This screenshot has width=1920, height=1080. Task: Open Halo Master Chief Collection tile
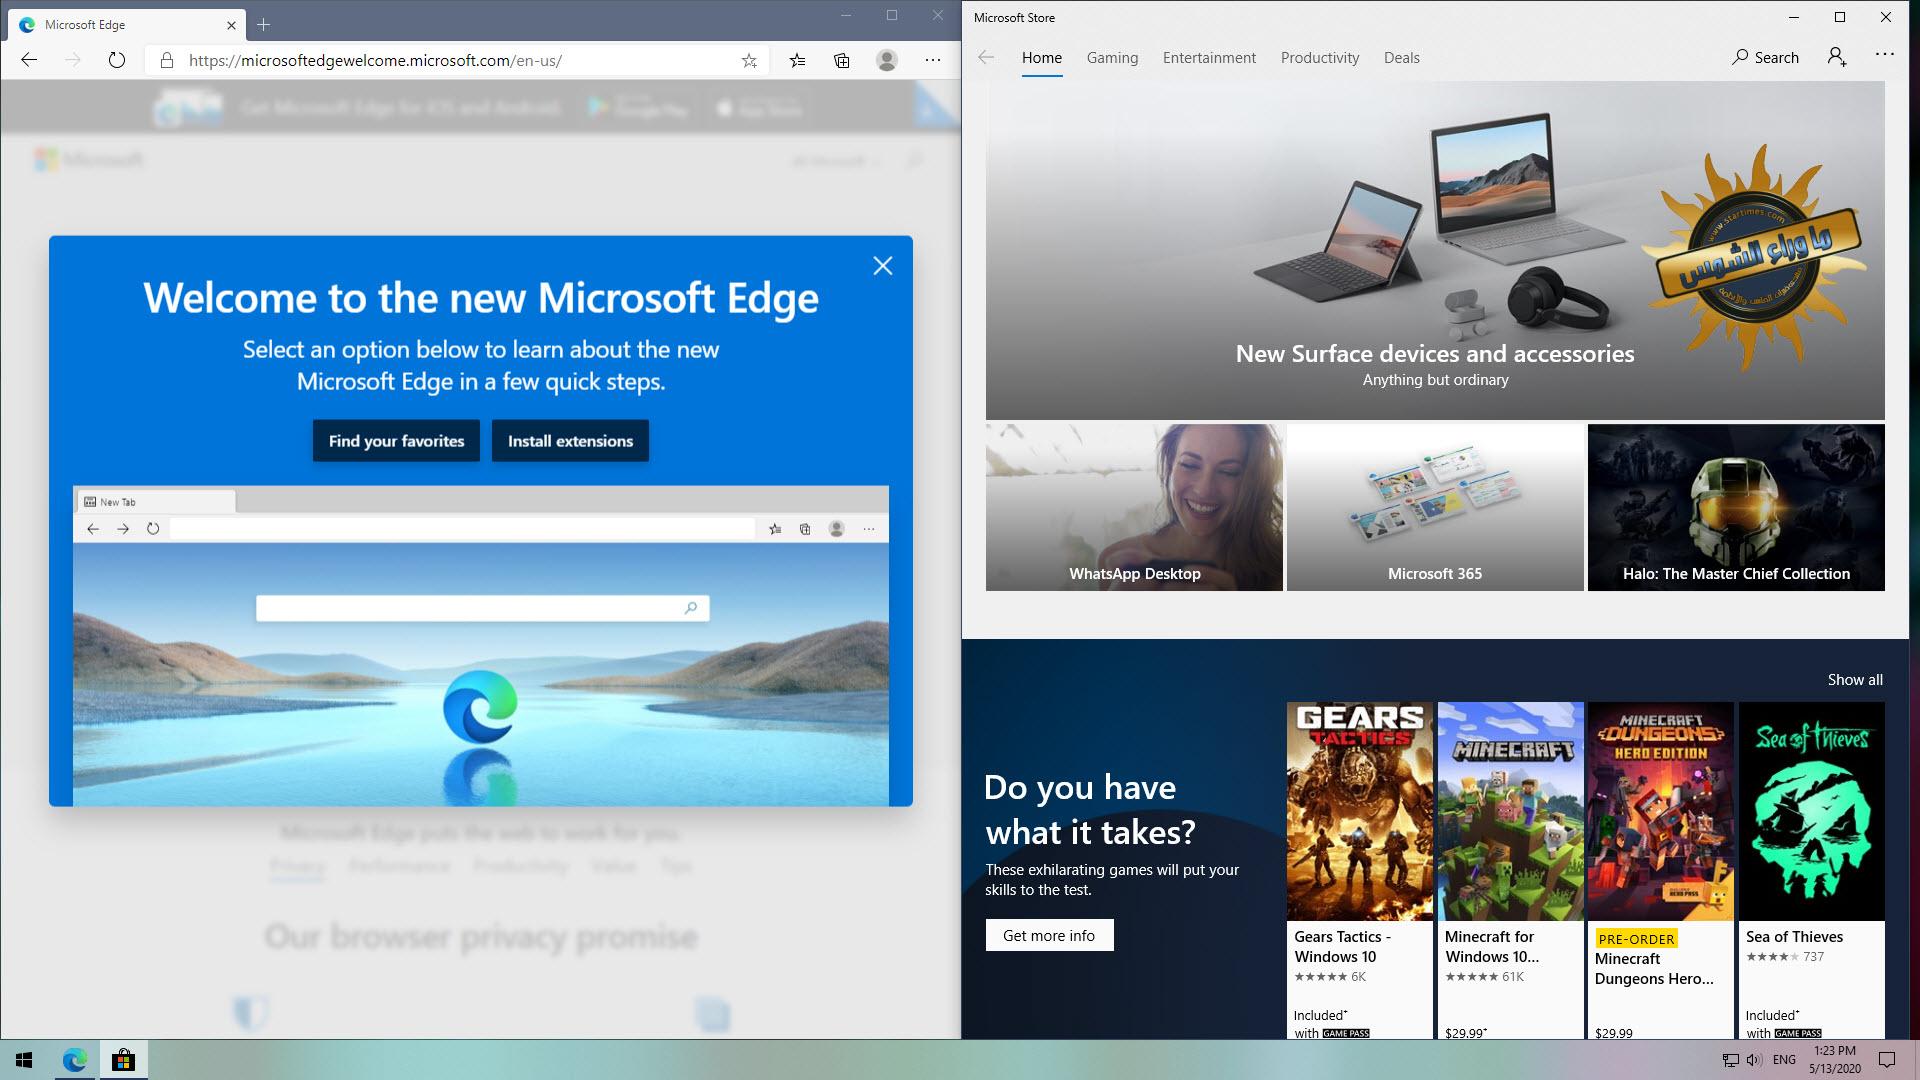click(1736, 507)
